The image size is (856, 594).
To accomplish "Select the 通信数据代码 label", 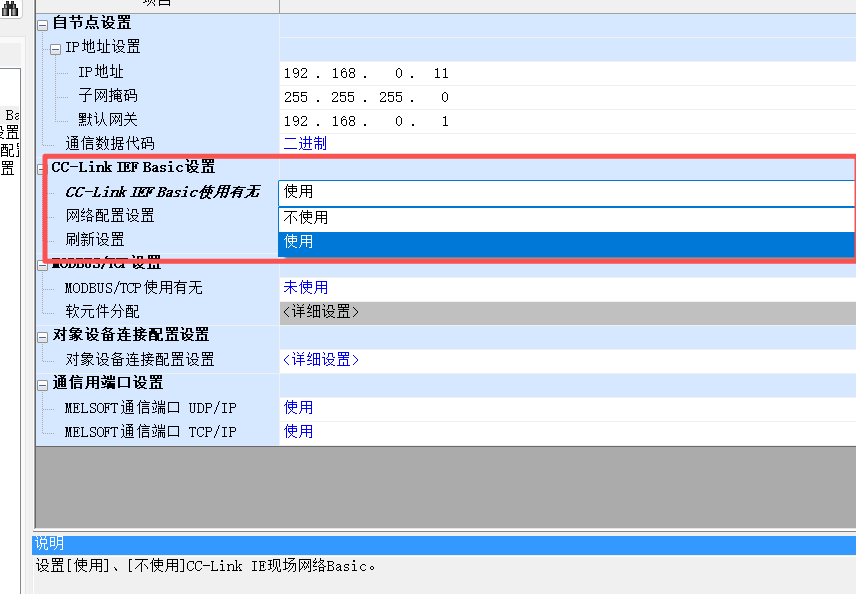I will pos(110,144).
